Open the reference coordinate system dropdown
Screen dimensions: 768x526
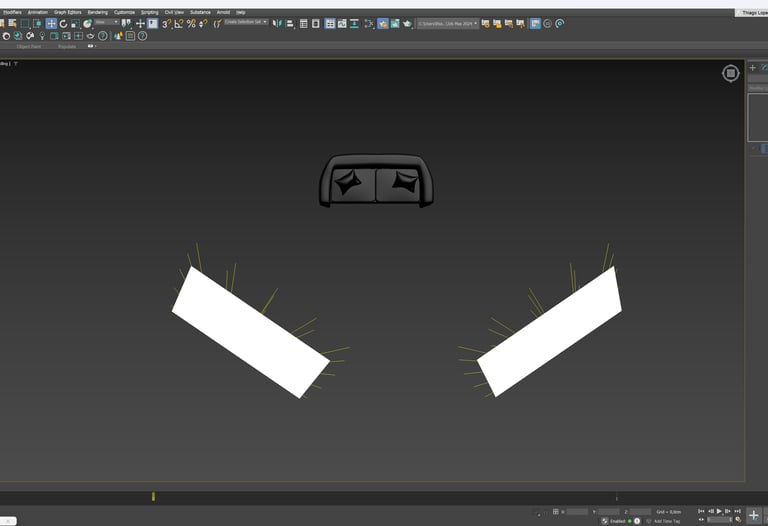pos(107,22)
